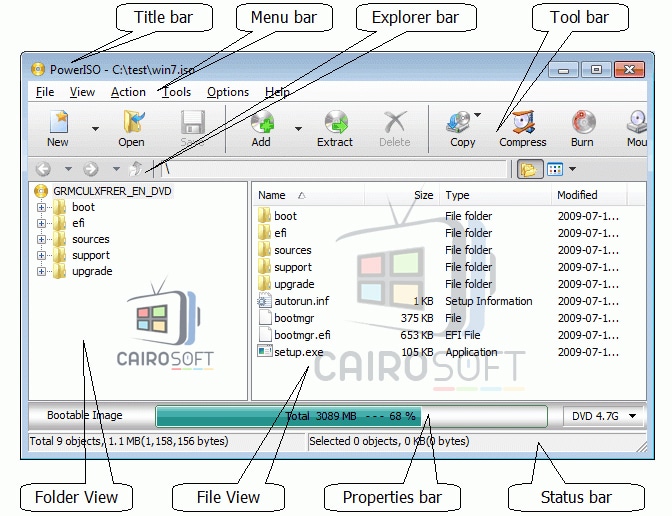The image size is (672, 516).
Task: Open the Action menu
Action: coord(128,92)
